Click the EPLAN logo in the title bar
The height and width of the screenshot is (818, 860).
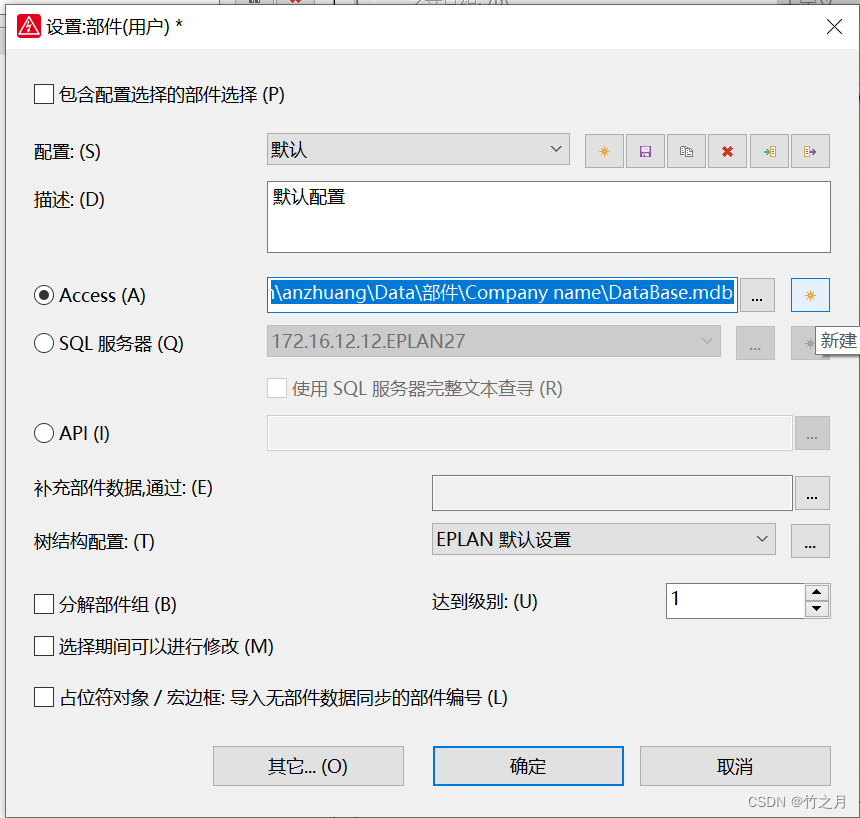coord(29,26)
